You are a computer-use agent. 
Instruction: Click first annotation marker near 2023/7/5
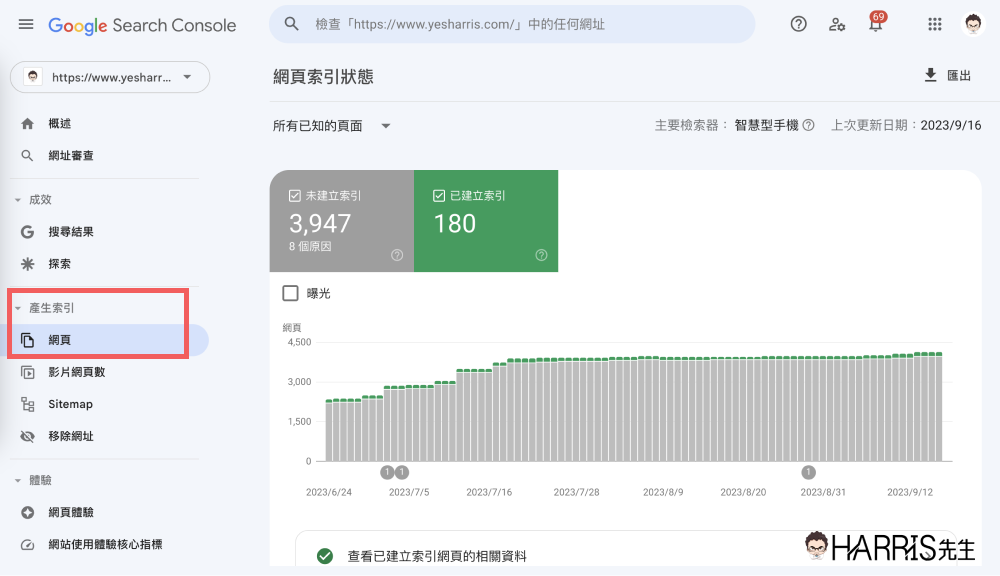point(387,473)
